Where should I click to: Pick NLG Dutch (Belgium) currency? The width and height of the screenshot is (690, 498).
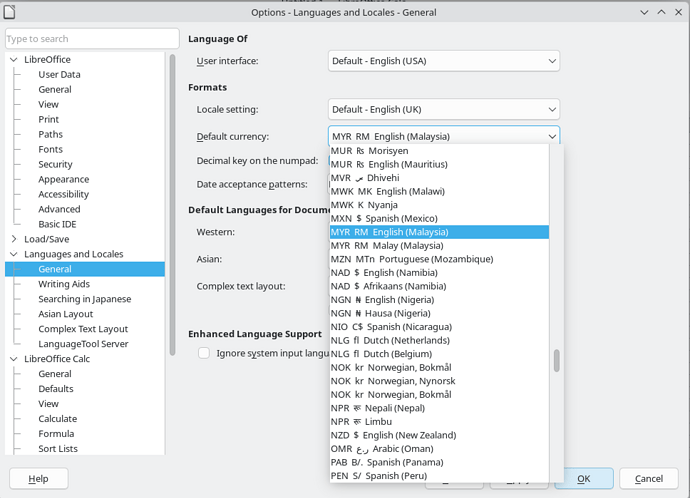coord(439,354)
